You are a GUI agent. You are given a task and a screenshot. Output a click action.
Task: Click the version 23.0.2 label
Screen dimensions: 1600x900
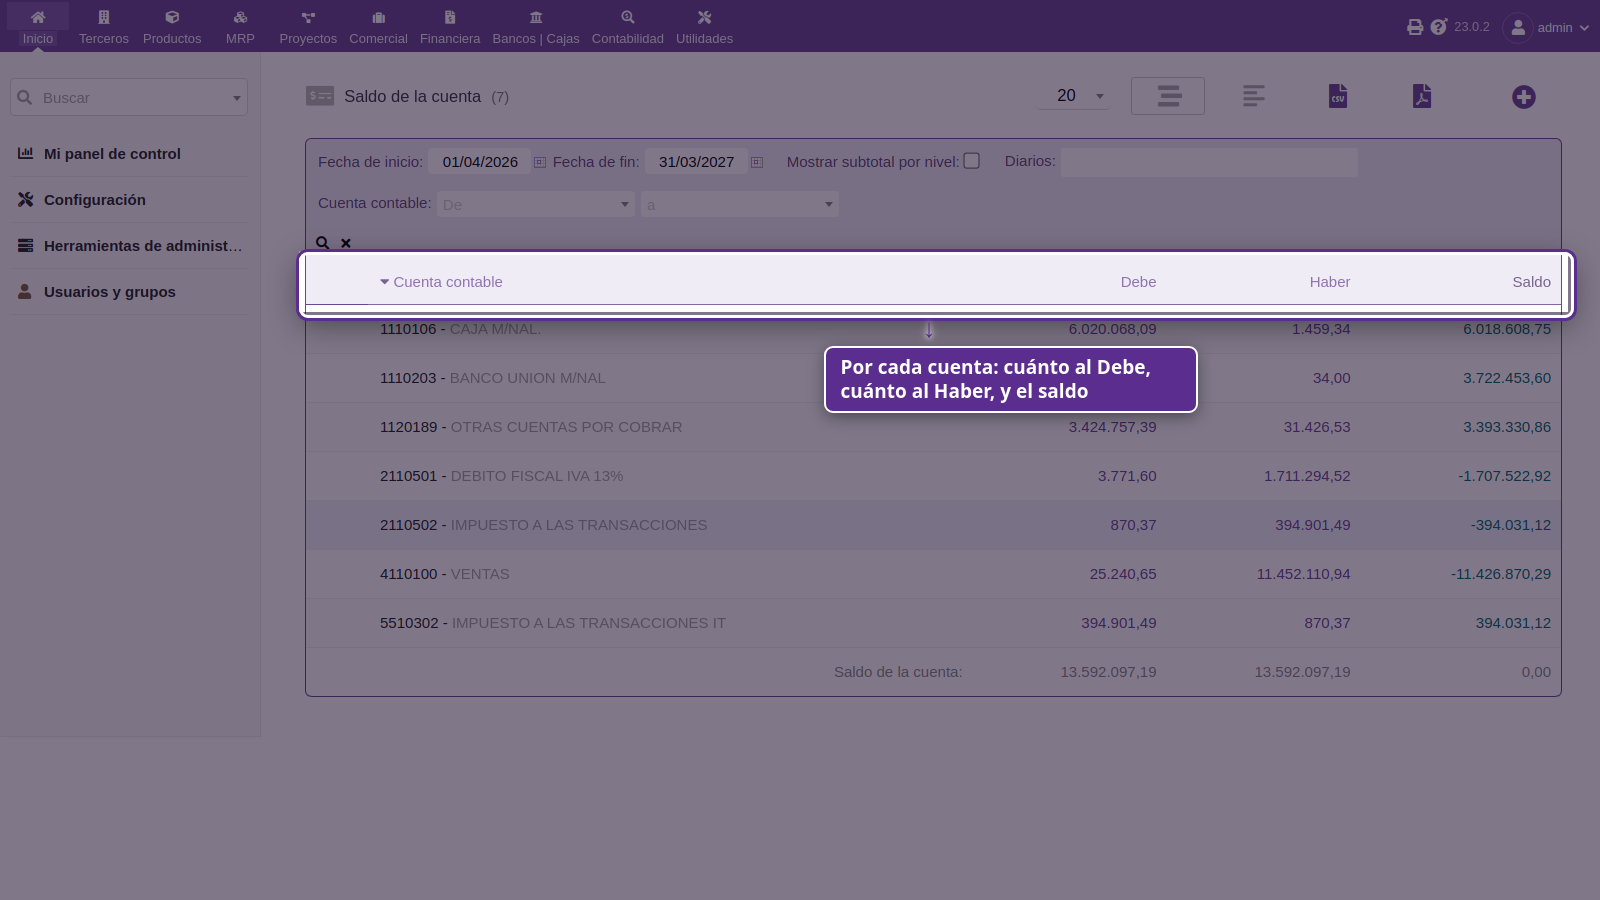click(x=1472, y=27)
